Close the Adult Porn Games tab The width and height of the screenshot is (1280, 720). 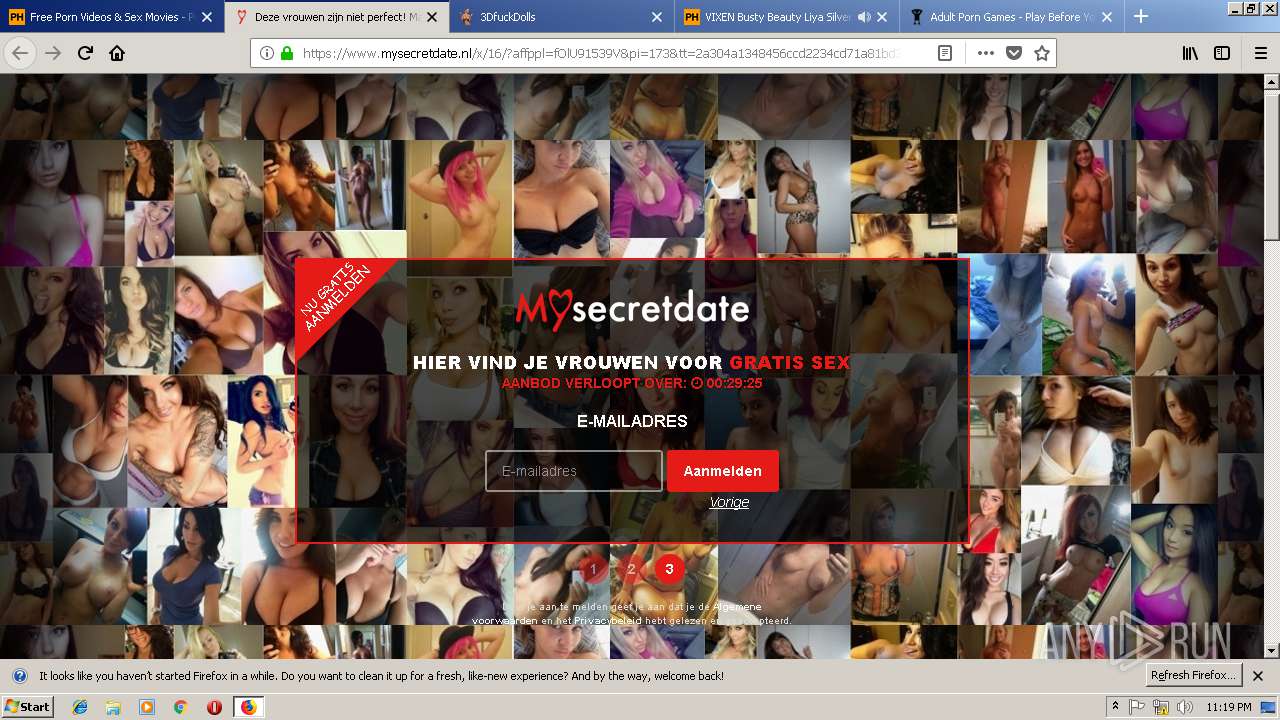[x=1109, y=17]
